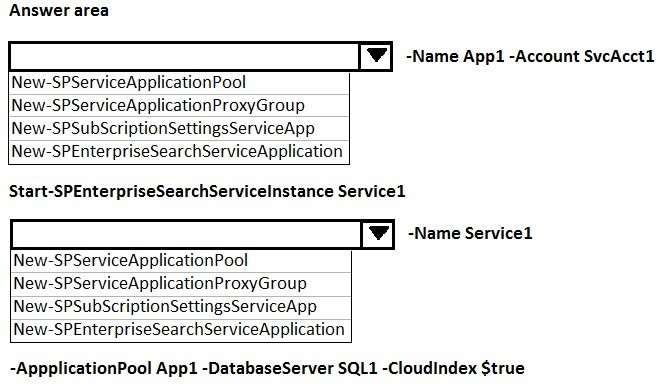
Task: Click the first empty combo box field
Action: point(184,56)
